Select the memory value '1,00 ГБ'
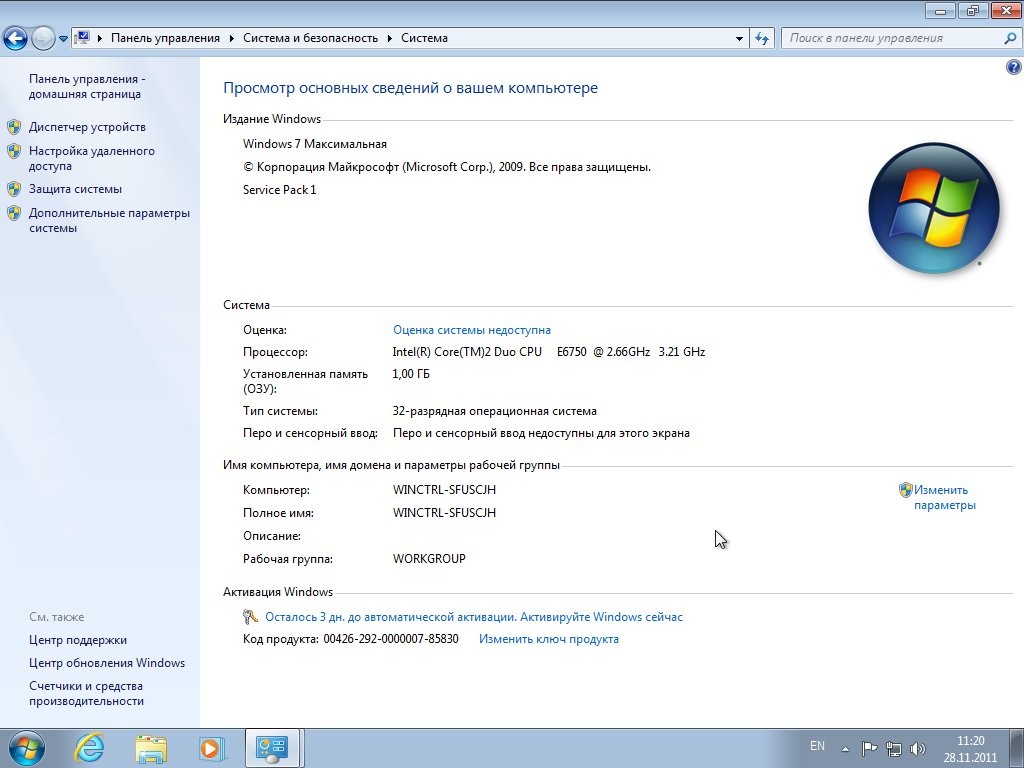This screenshot has width=1024, height=768. 411,374
